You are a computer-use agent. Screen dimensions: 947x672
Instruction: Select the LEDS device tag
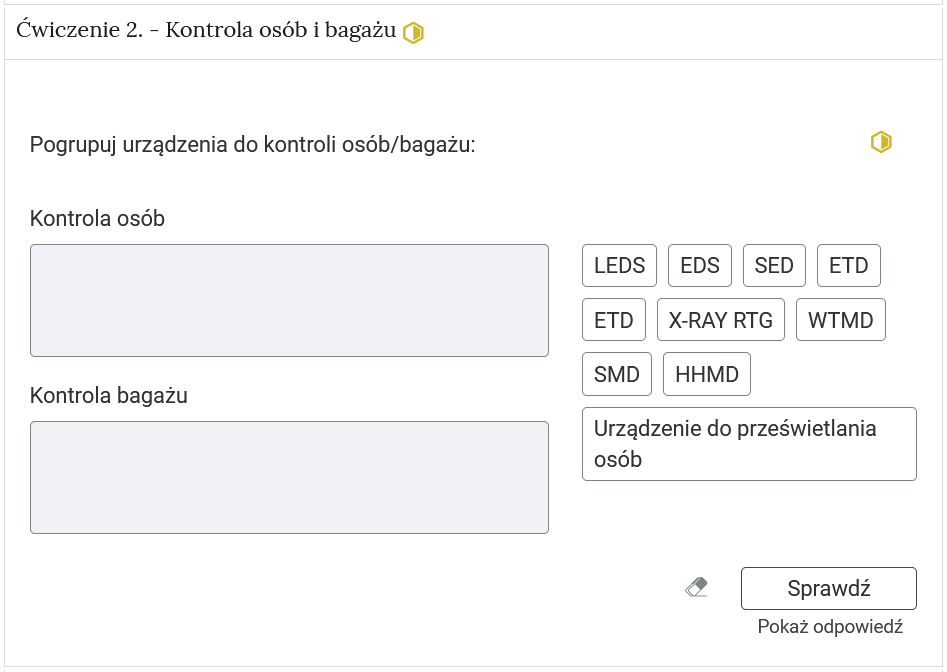619,265
